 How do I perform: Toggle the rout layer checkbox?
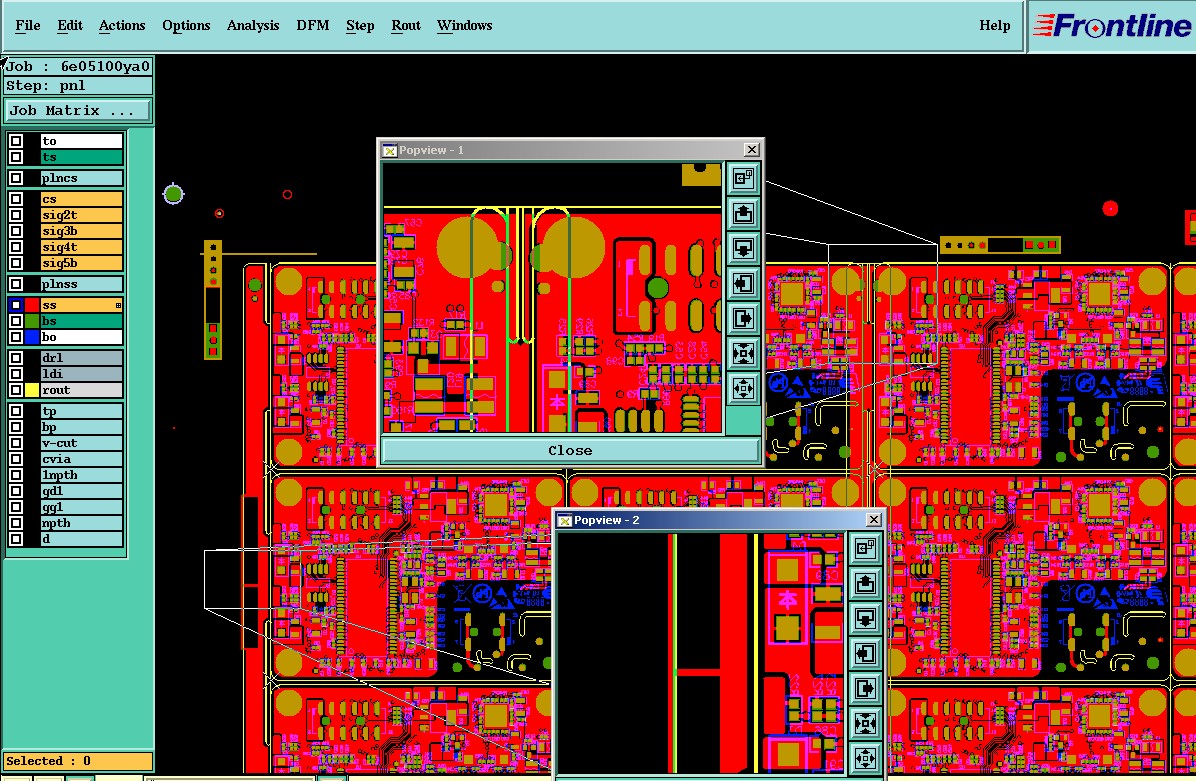click(x=16, y=390)
